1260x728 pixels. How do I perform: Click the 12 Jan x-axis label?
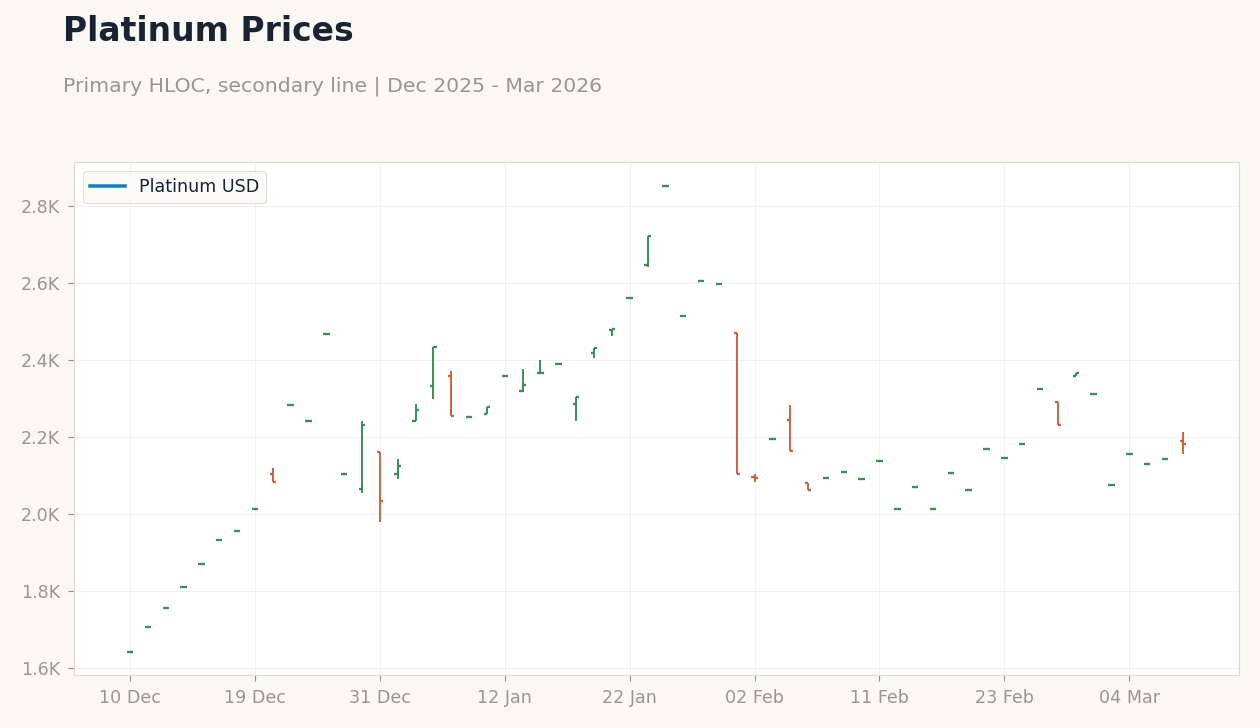coord(505,698)
